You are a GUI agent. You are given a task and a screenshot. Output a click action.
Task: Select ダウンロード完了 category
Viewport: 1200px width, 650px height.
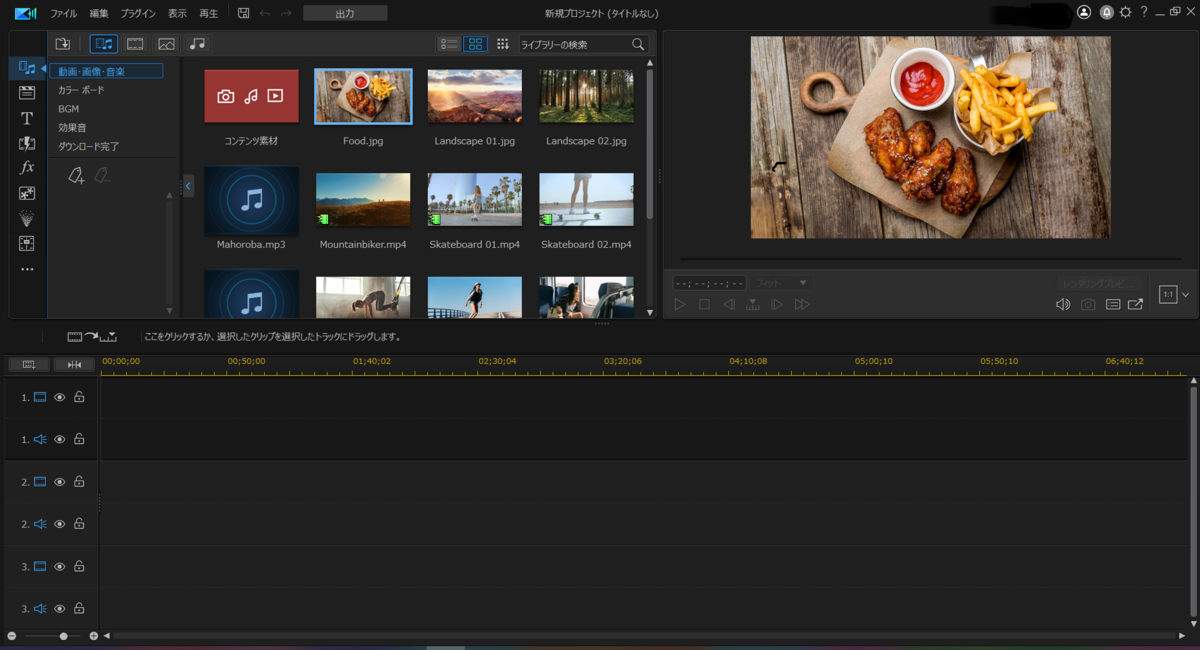pos(88,146)
